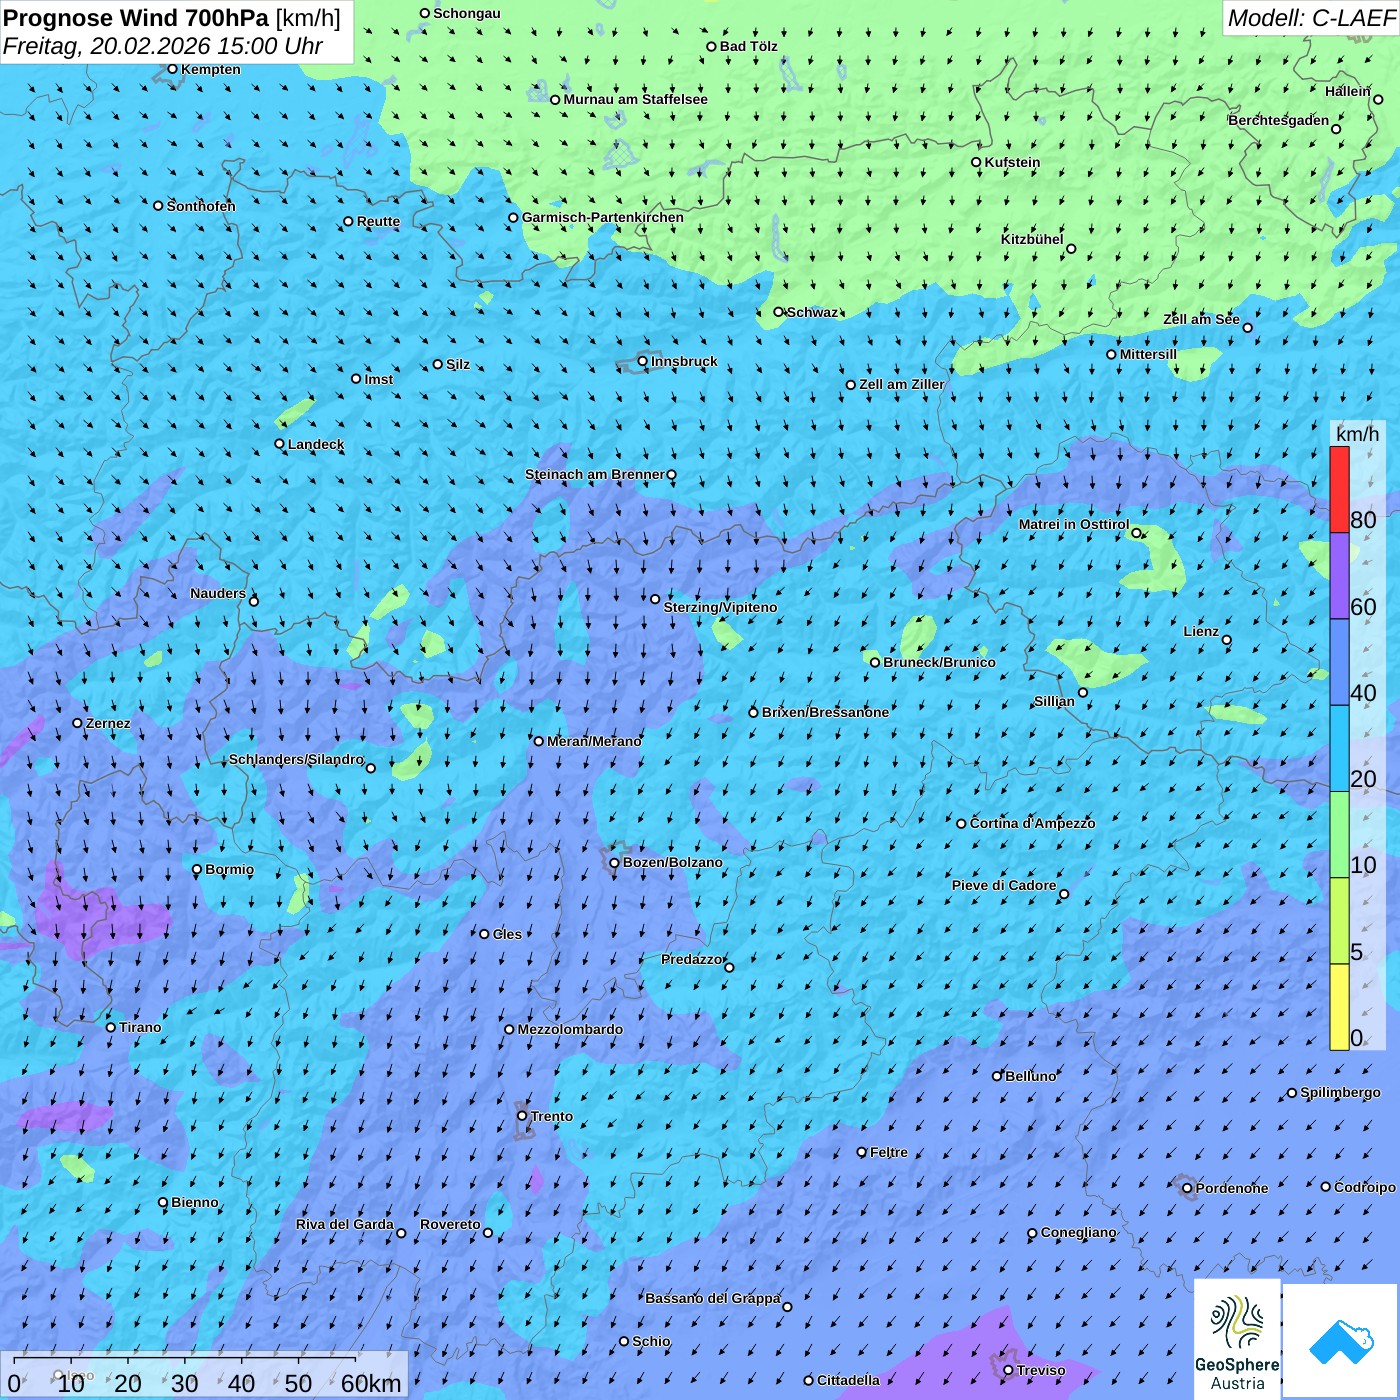This screenshot has width=1400, height=1400.
Task: Click the Steinach am Brenner label
Action: click(594, 474)
